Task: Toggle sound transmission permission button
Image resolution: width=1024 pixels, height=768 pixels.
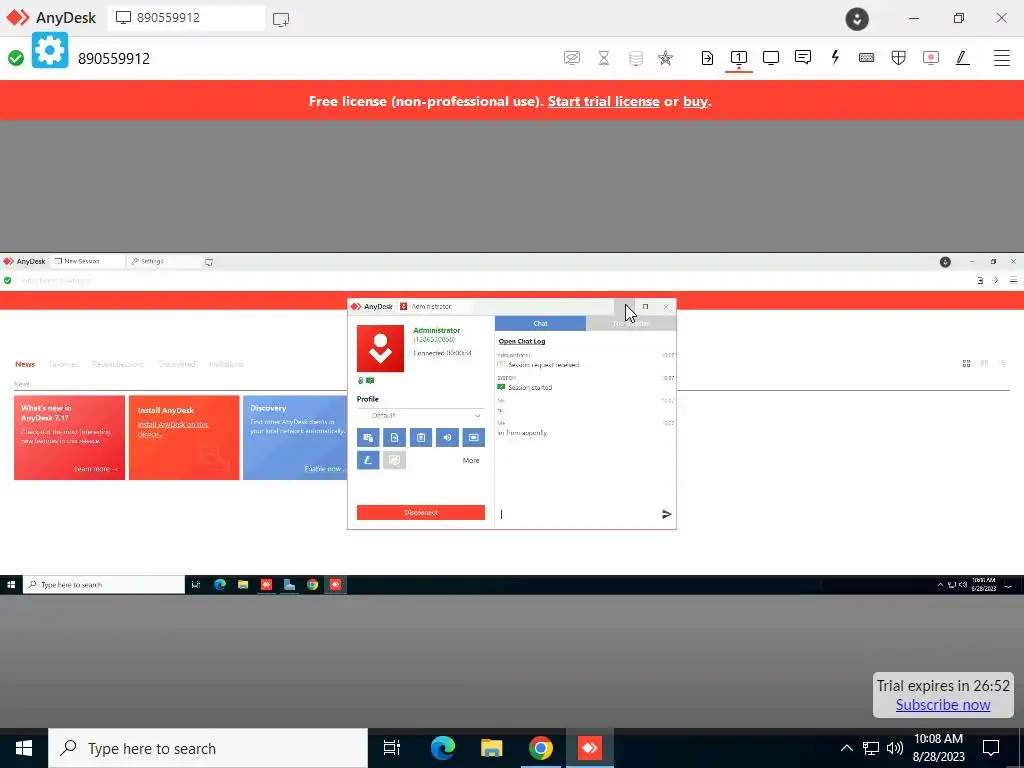Action: 447,438
